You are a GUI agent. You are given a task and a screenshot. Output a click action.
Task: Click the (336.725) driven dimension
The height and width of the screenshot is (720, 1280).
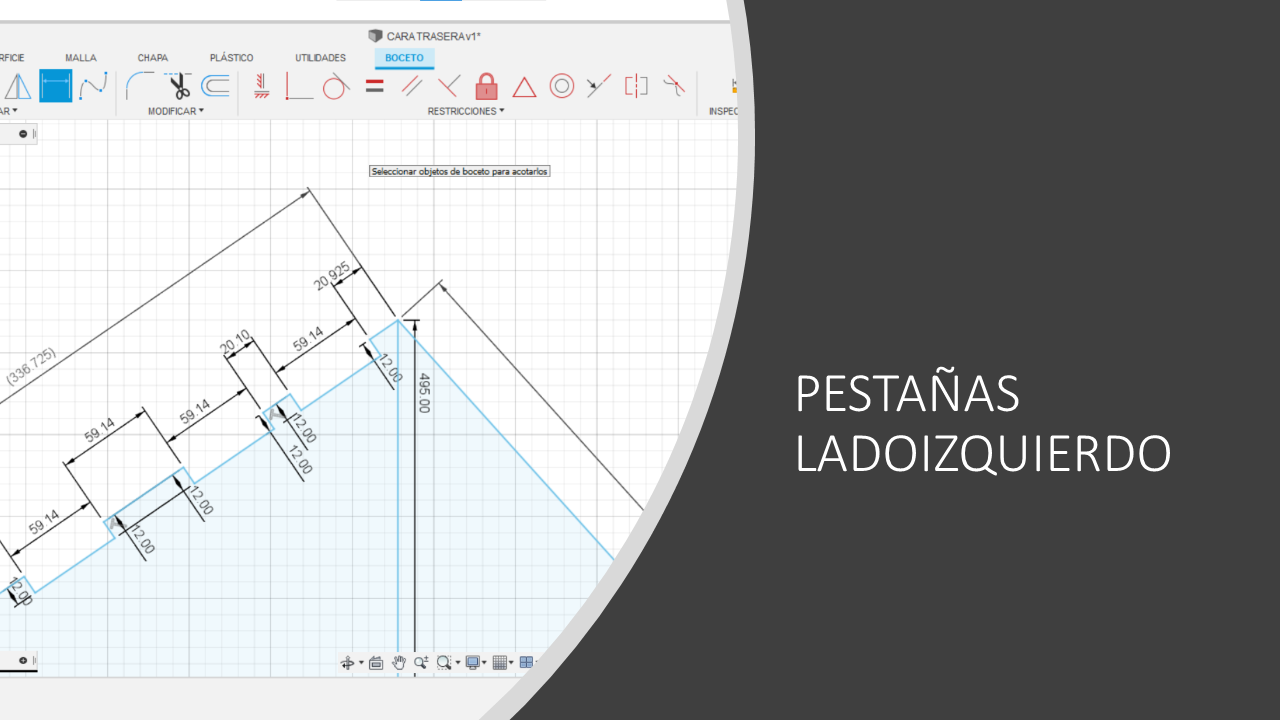(x=31, y=366)
